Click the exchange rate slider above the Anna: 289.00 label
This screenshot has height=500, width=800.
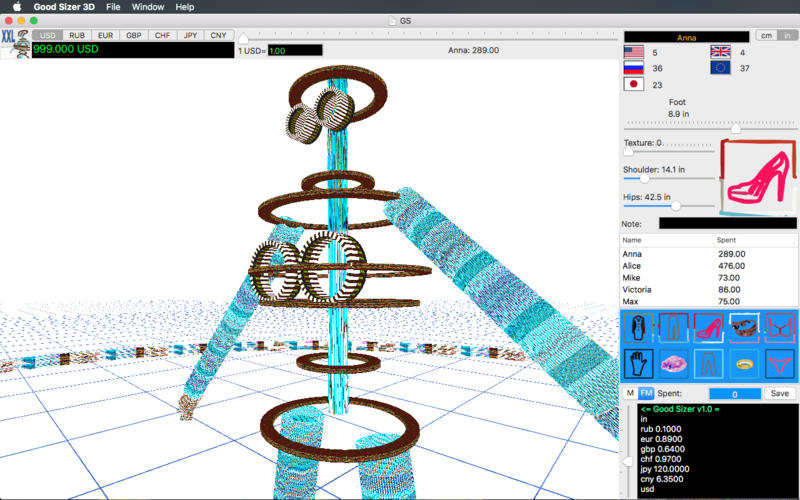pyautogui.click(x=429, y=38)
